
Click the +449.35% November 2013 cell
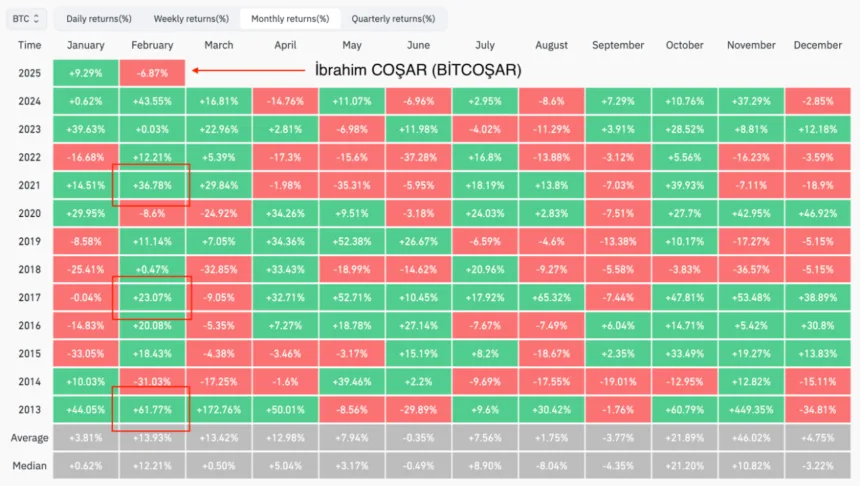pos(751,409)
